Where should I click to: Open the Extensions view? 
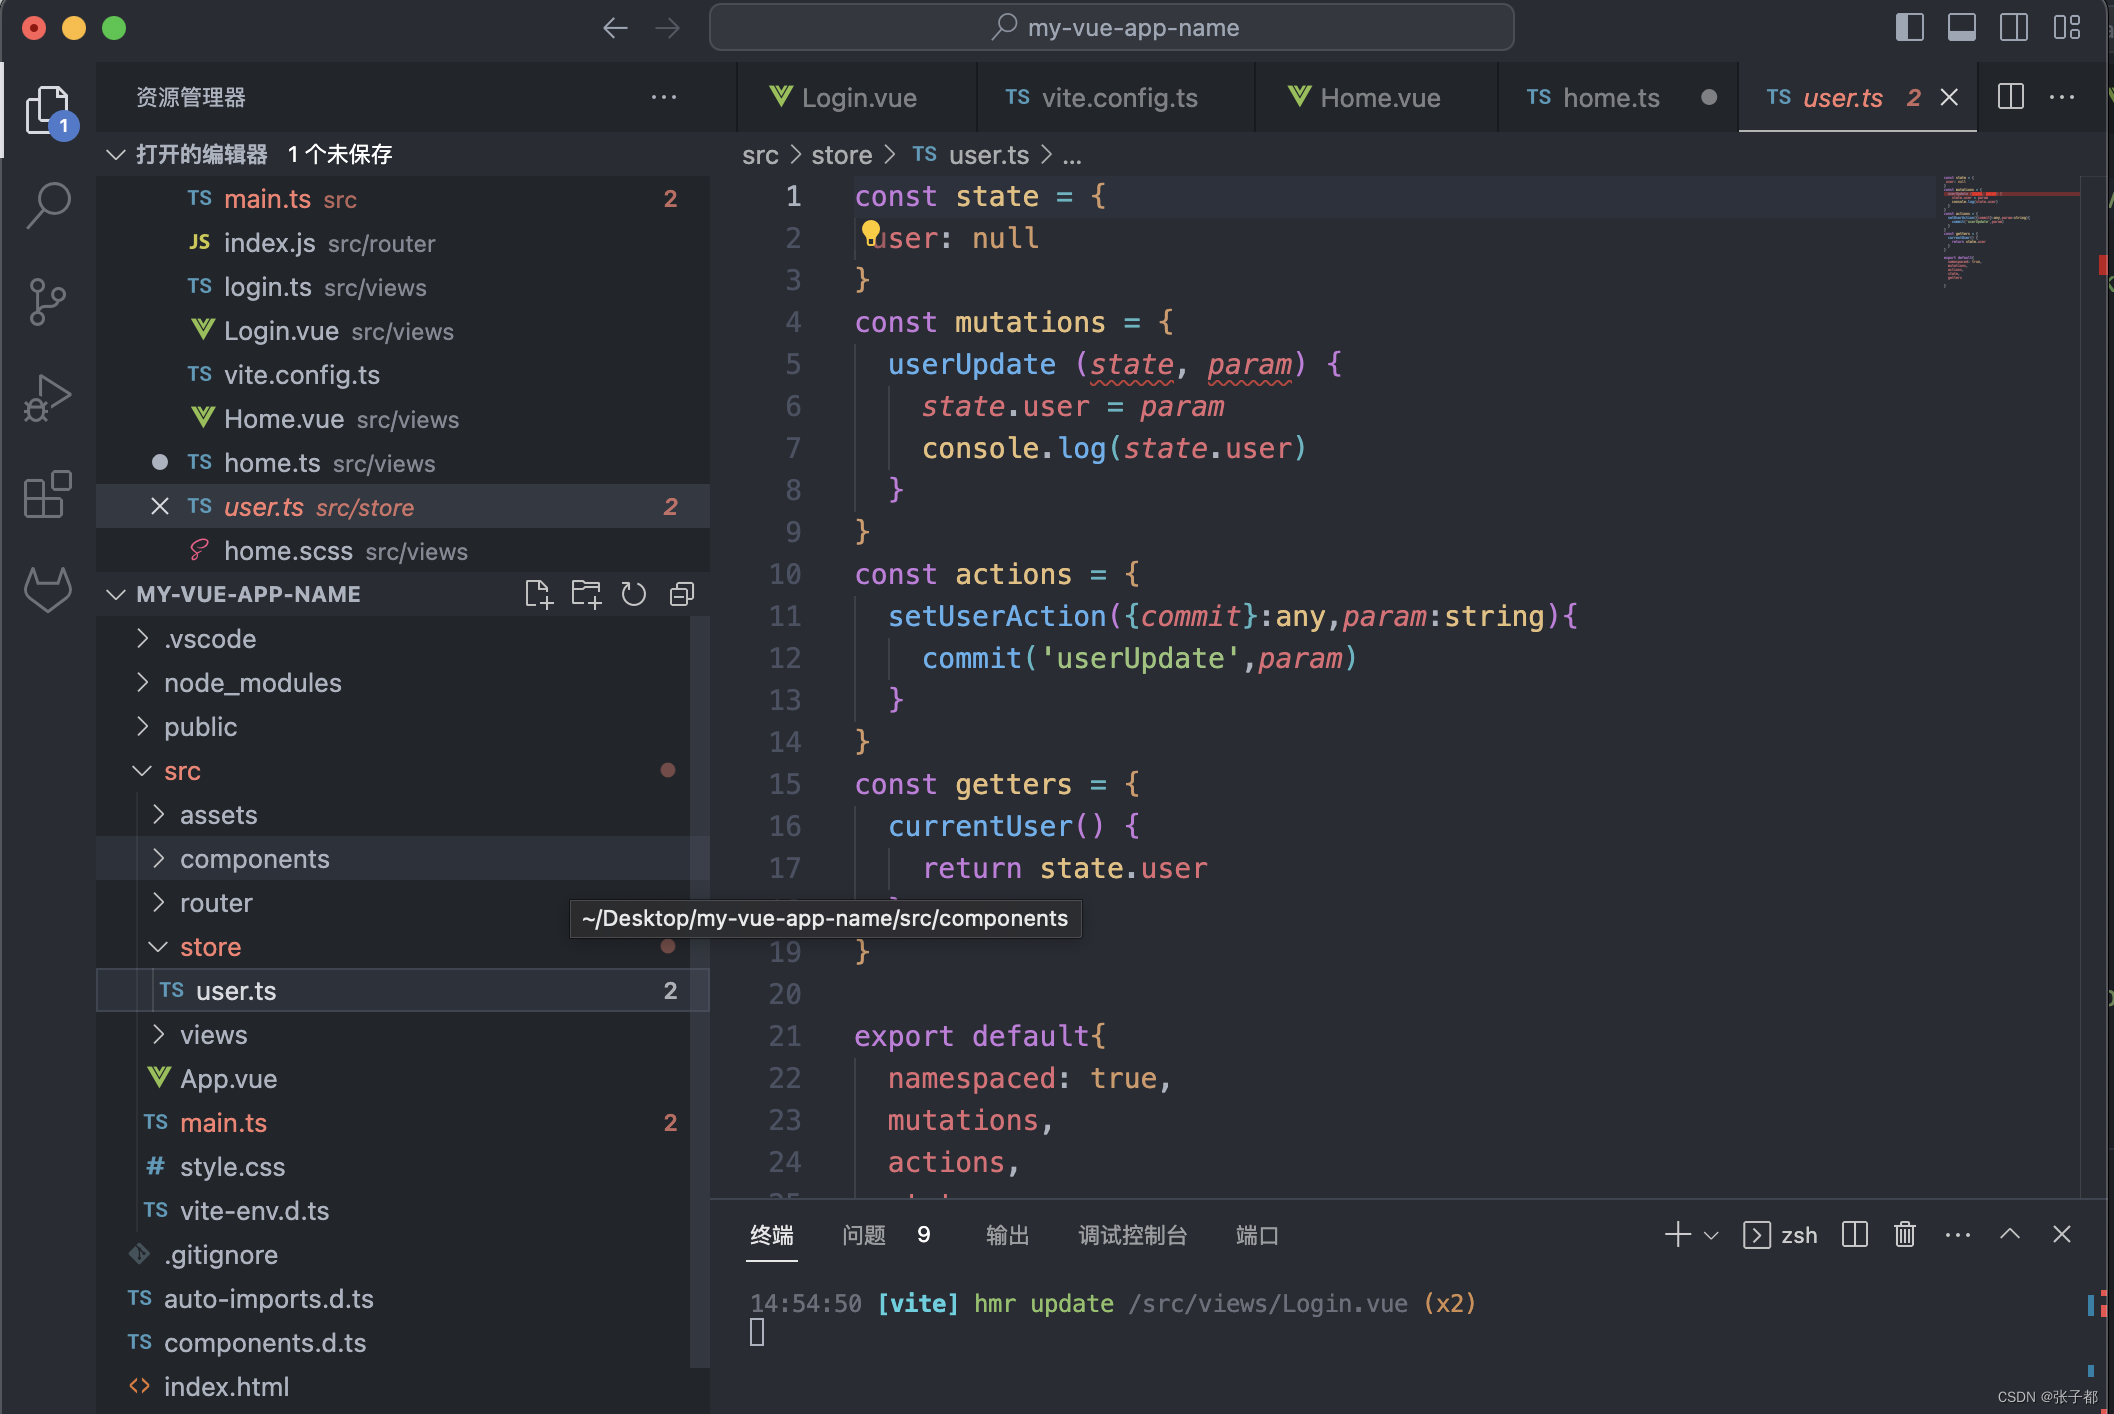(x=48, y=494)
